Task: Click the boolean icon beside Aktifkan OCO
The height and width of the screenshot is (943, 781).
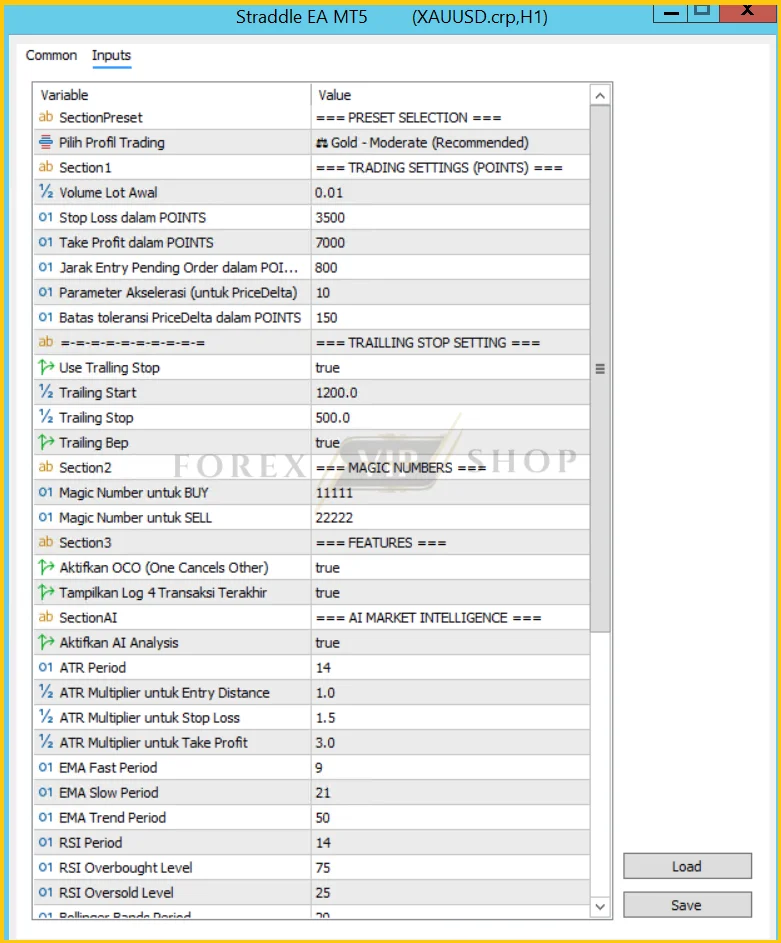Action: point(46,567)
